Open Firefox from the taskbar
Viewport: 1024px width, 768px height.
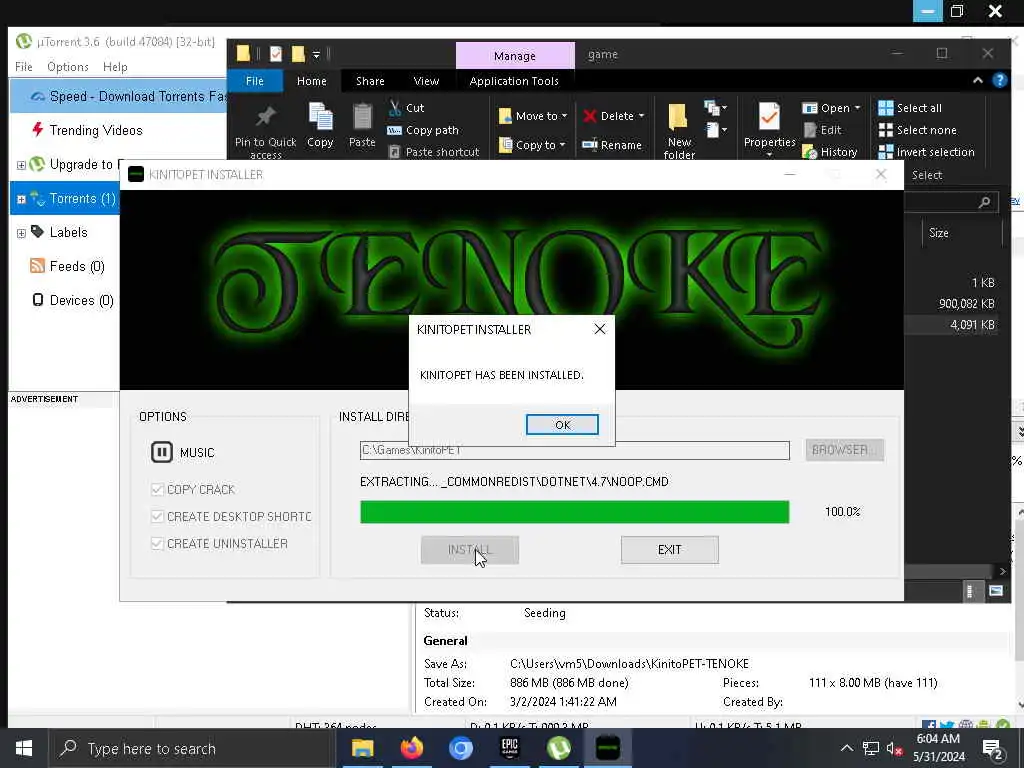pyautogui.click(x=411, y=748)
